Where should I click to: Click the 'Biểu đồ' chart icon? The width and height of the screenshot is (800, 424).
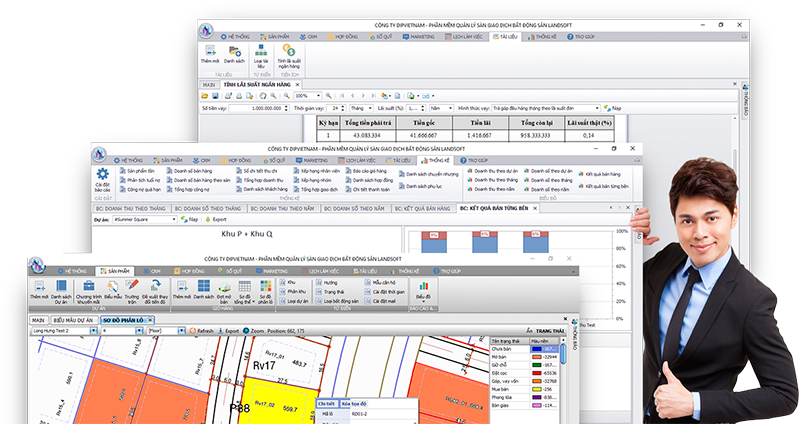point(423,288)
